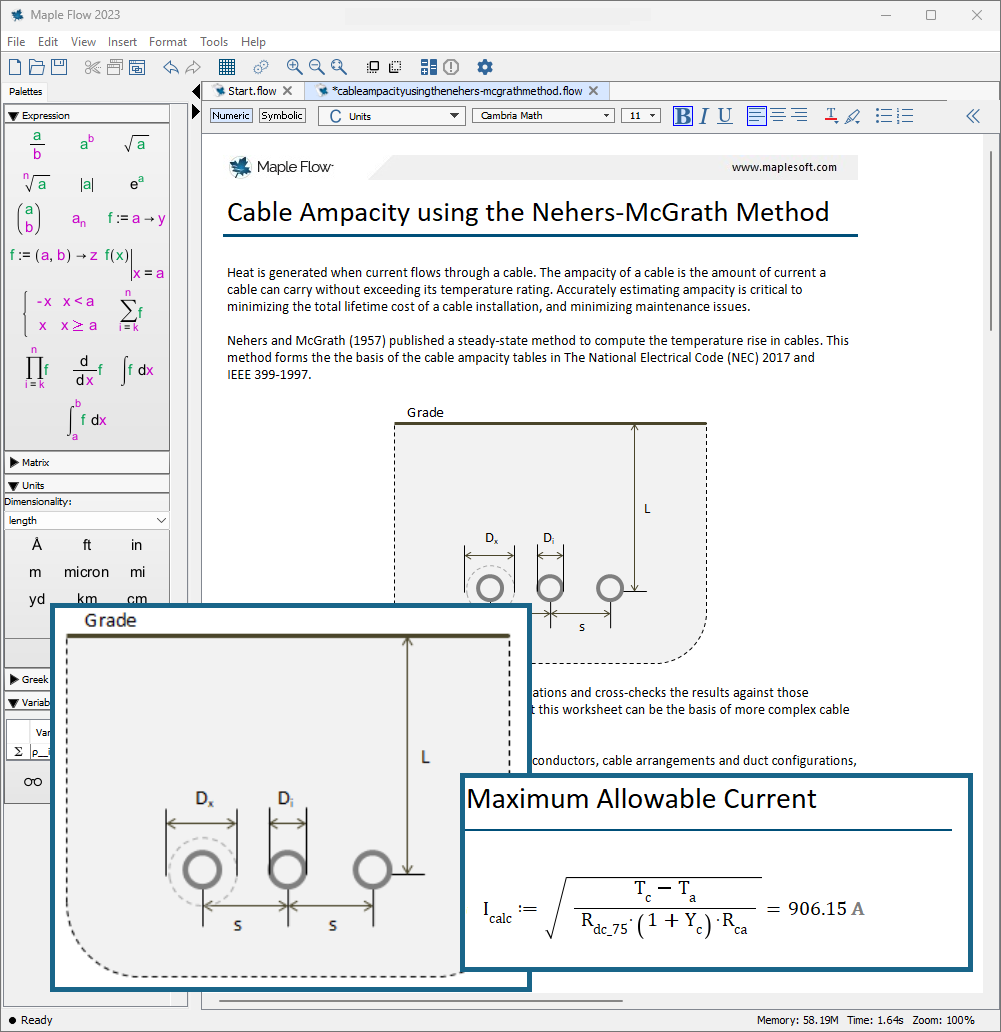Toggle Bold text formatting
The image size is (1001, 1032).
pos(683,116)
